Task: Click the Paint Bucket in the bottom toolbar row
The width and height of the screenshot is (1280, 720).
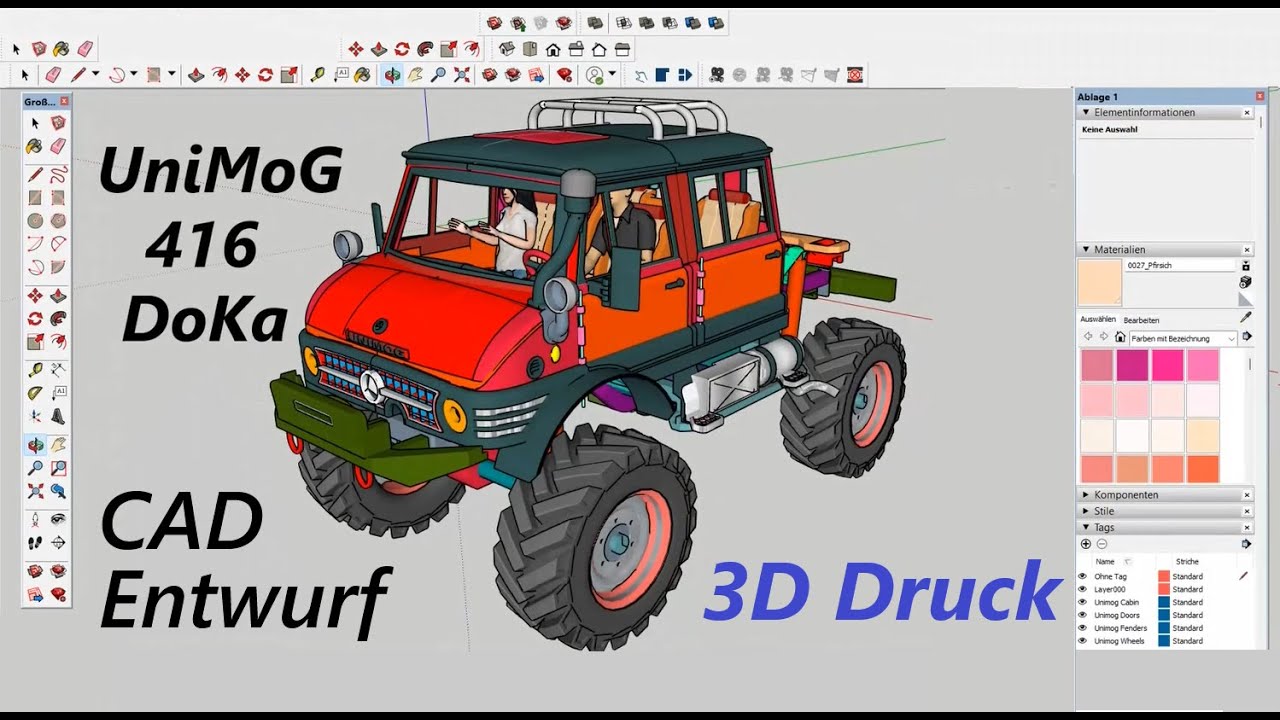Action: point(362,75)
